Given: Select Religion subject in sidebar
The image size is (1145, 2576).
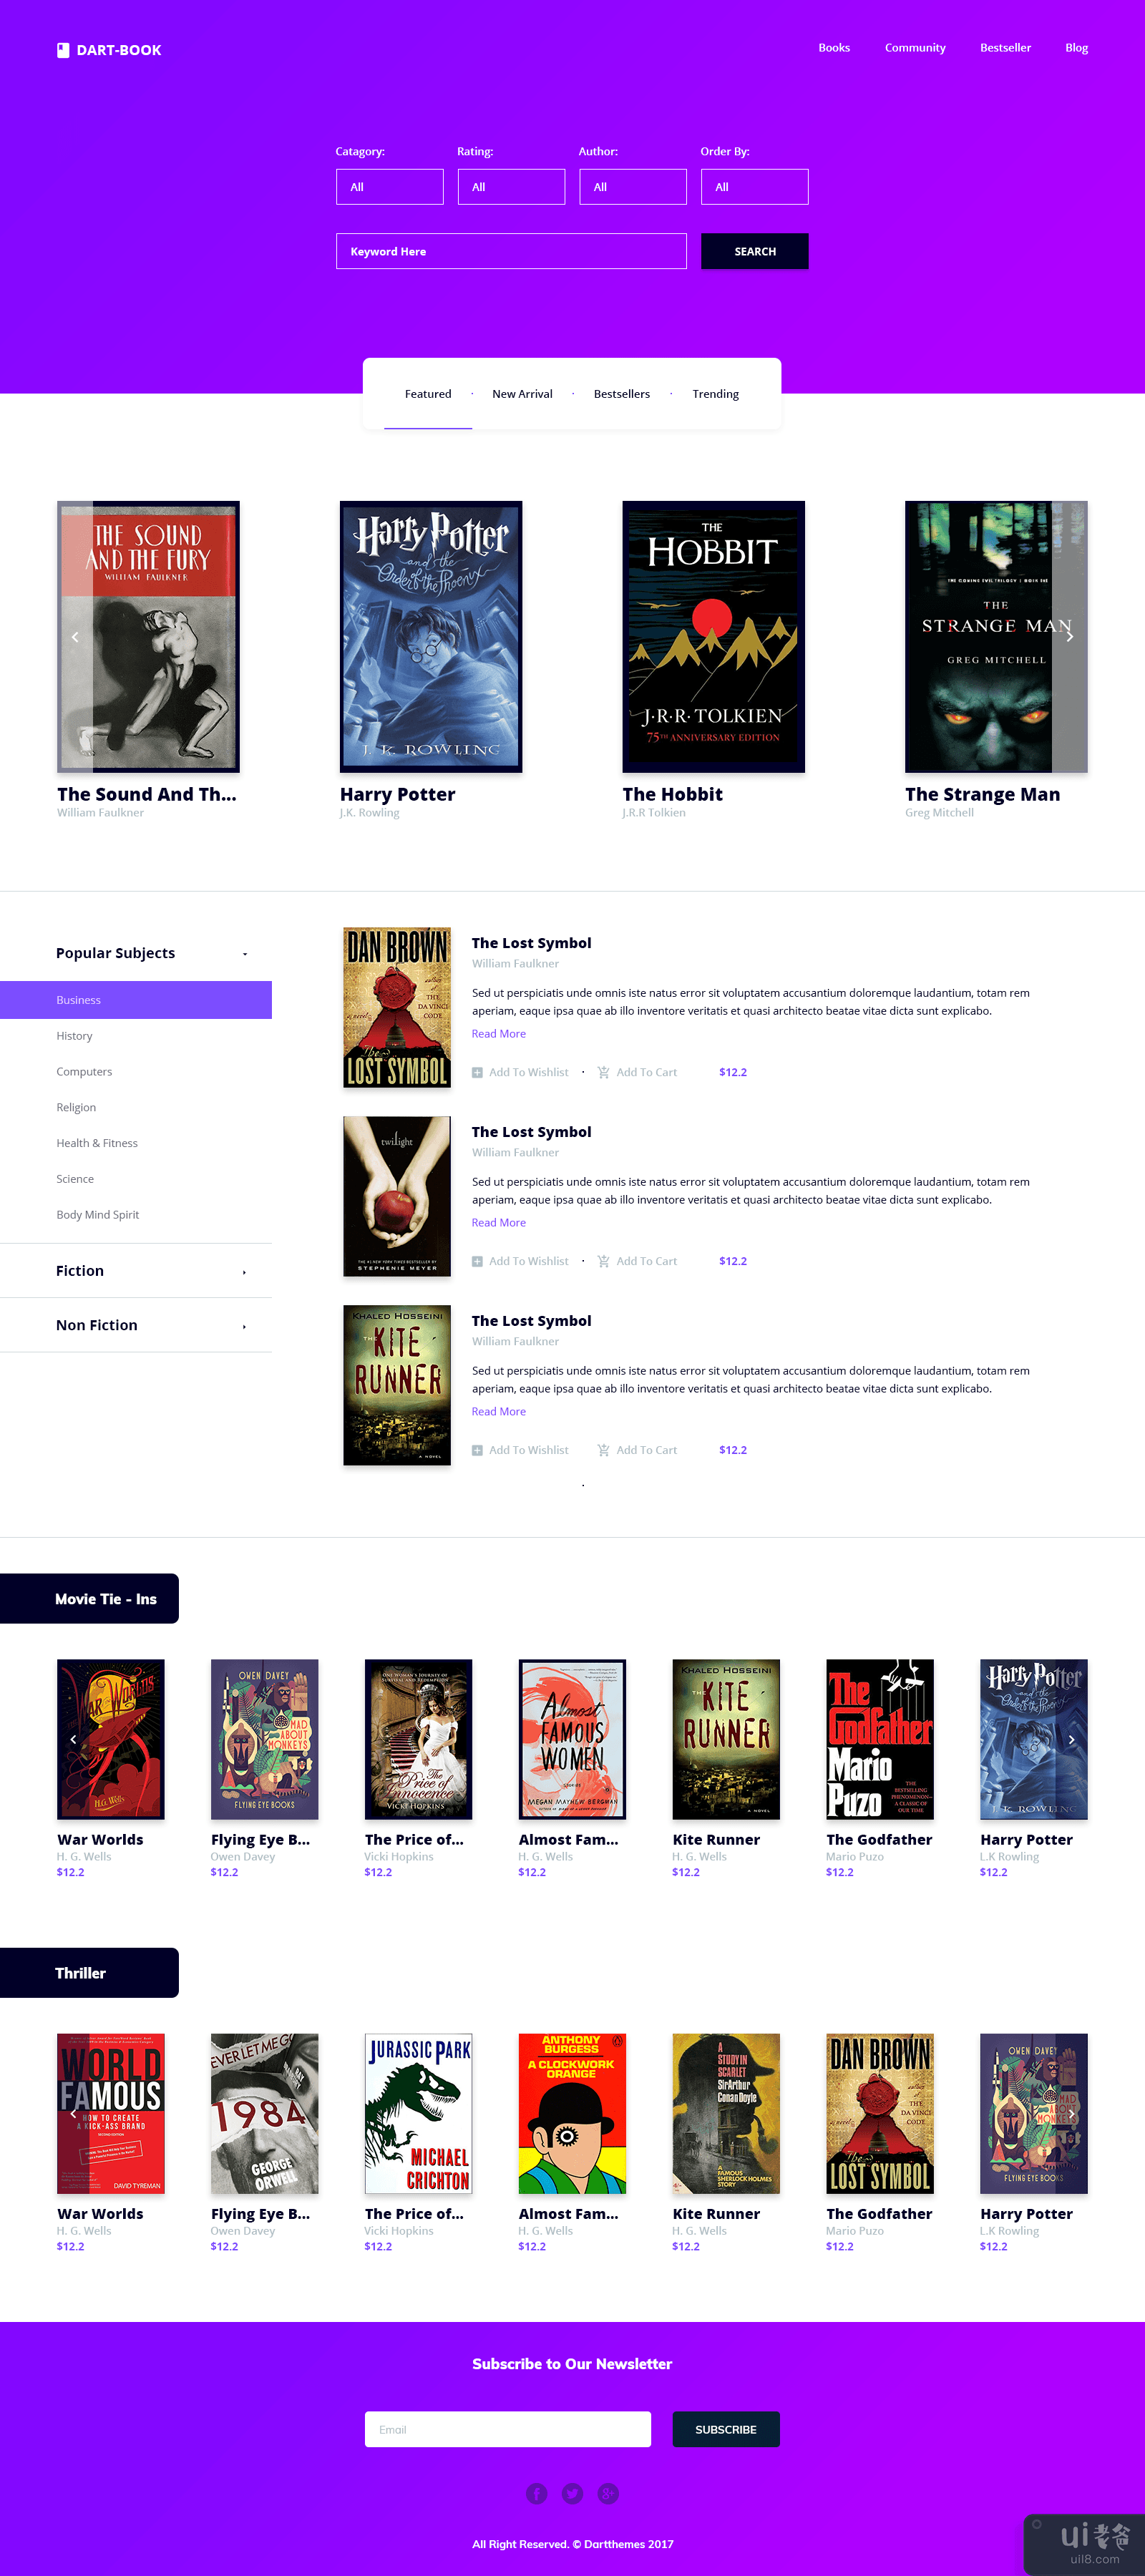Looking at the screenshot, I should tap(76, 1108).
